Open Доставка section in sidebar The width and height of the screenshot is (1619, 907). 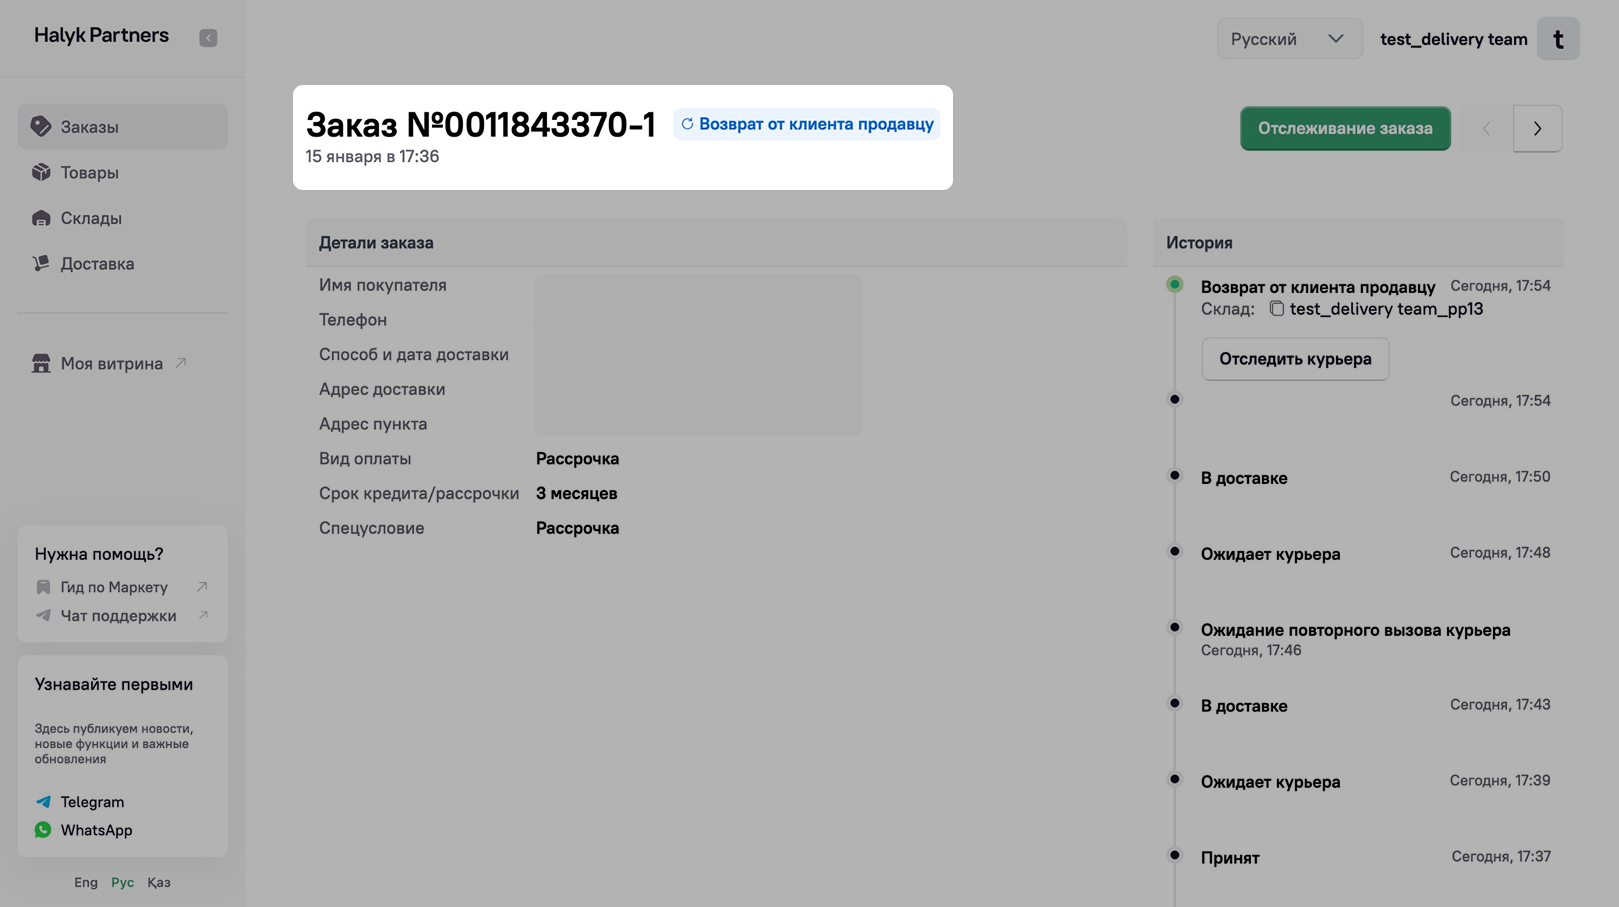point(97,264)
